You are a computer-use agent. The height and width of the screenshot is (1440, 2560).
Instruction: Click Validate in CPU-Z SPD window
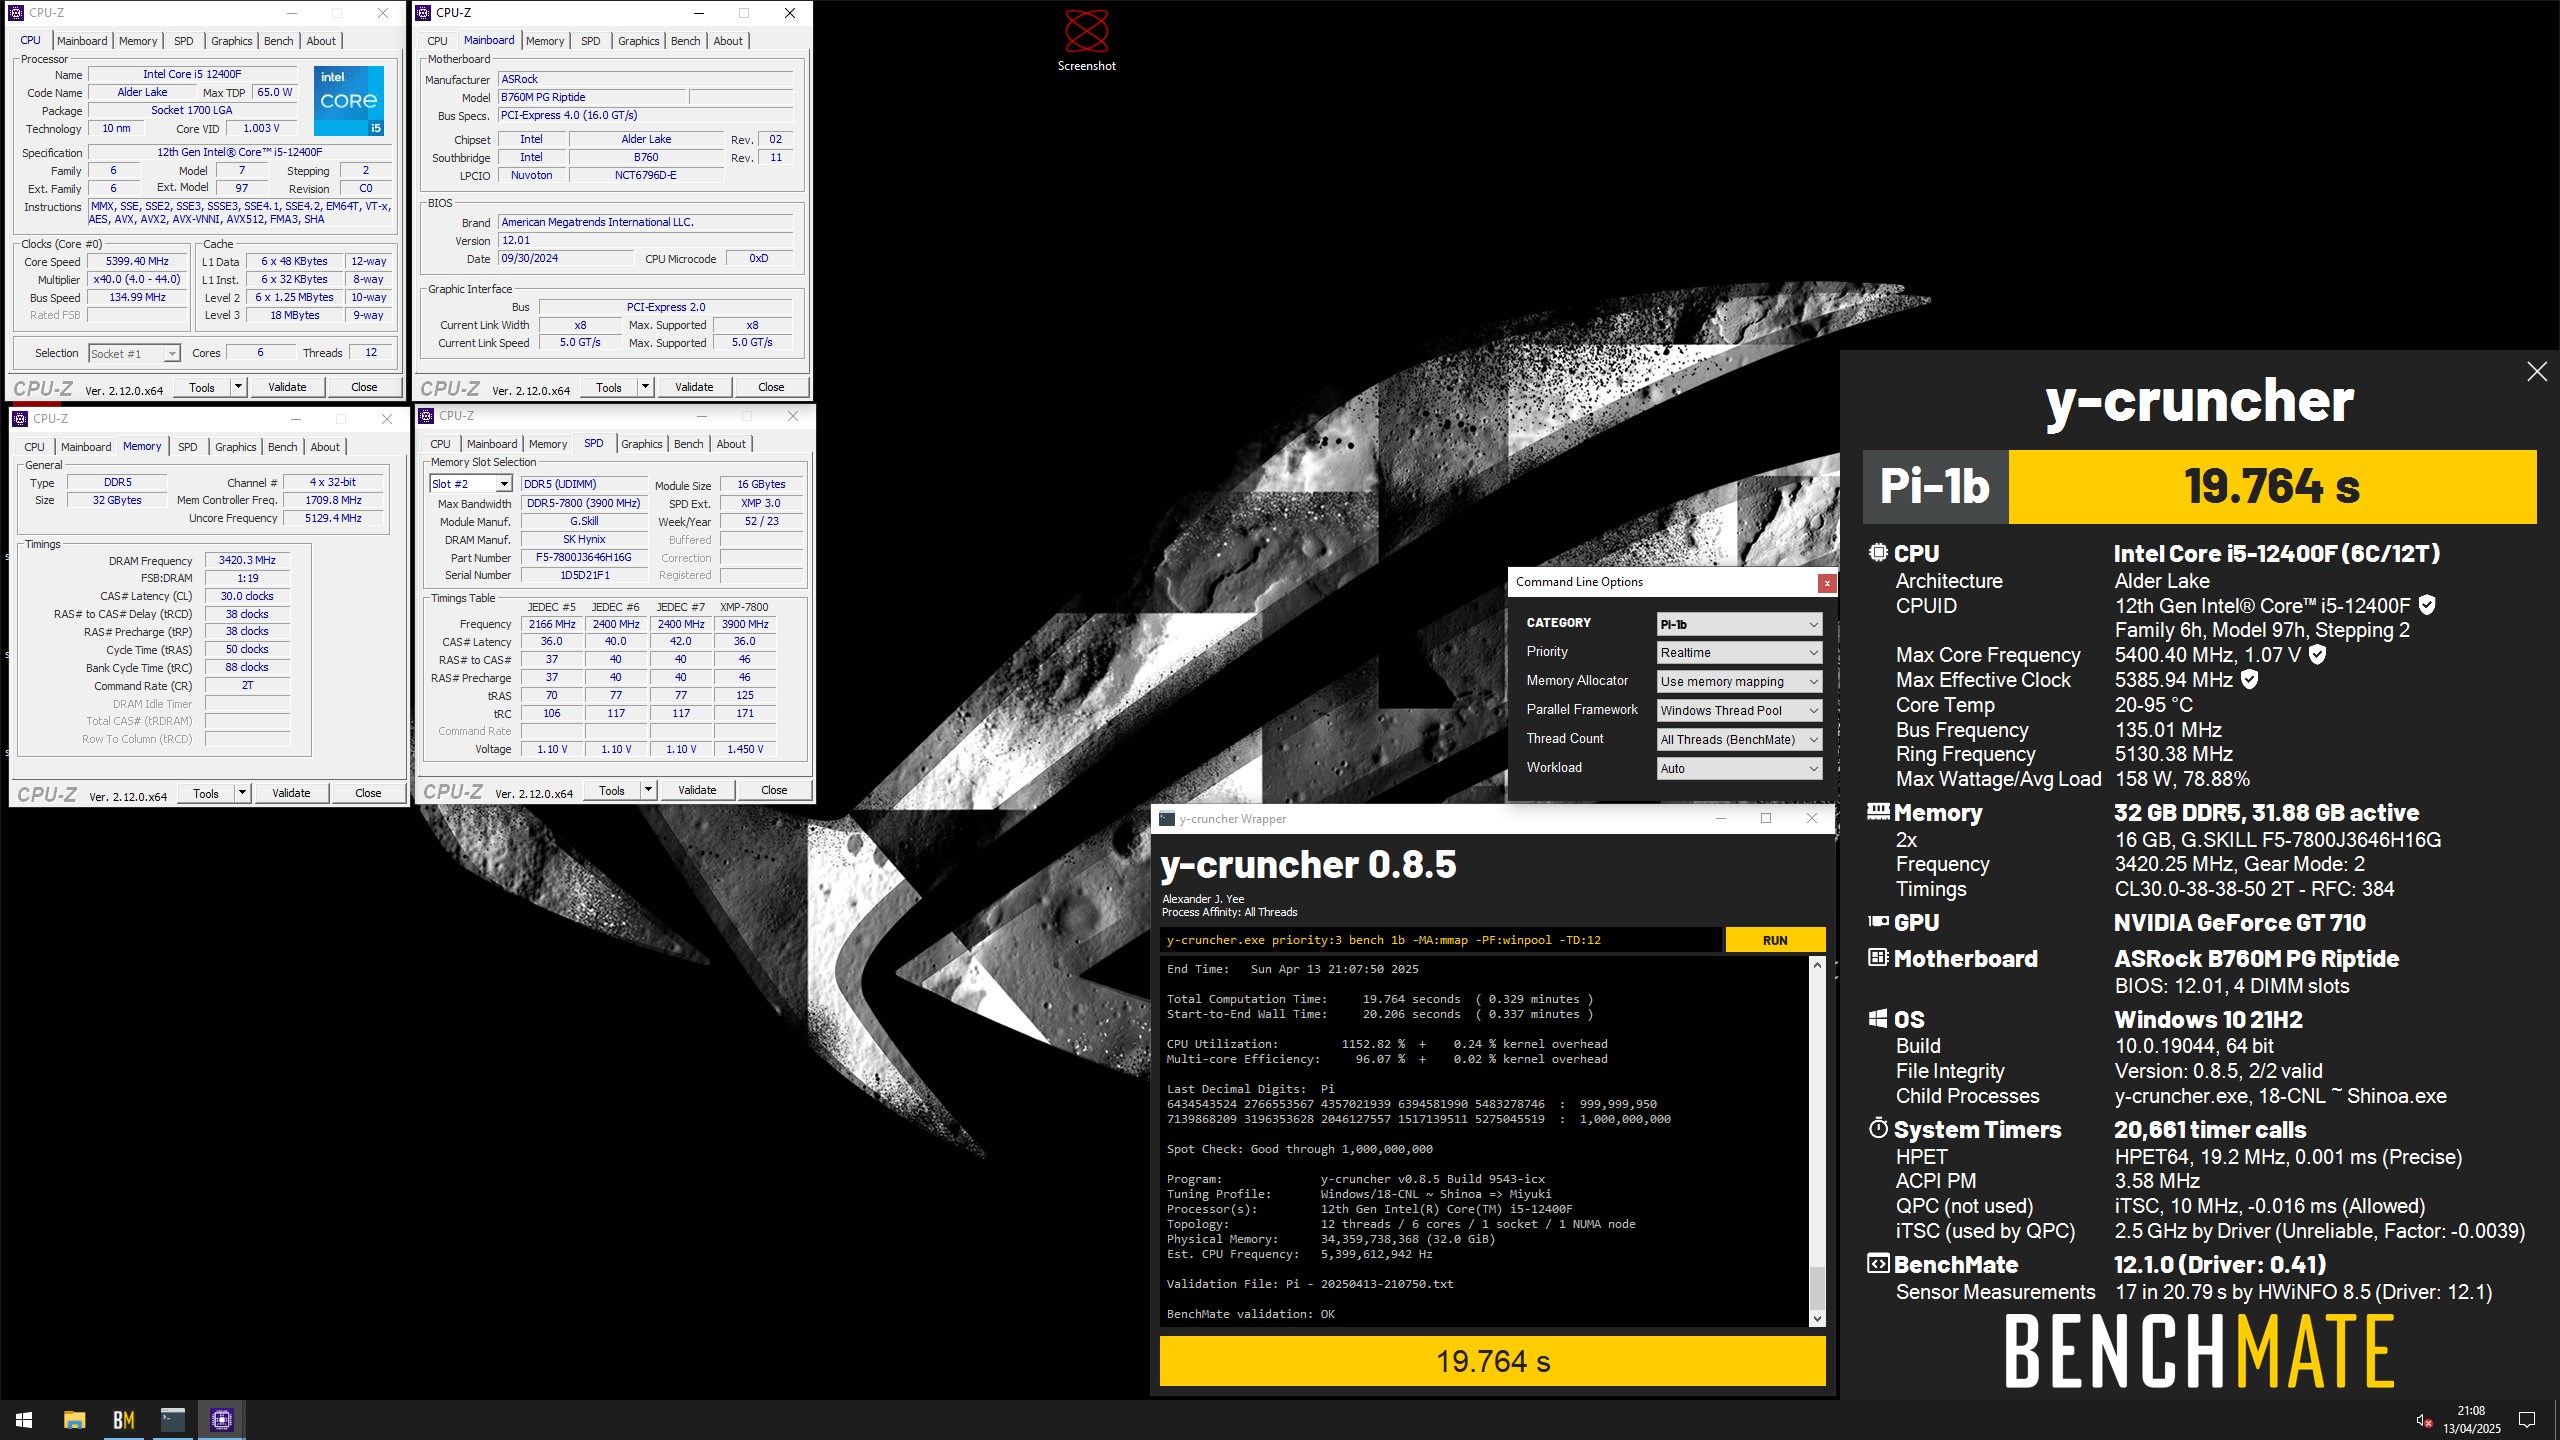point(697,790)
